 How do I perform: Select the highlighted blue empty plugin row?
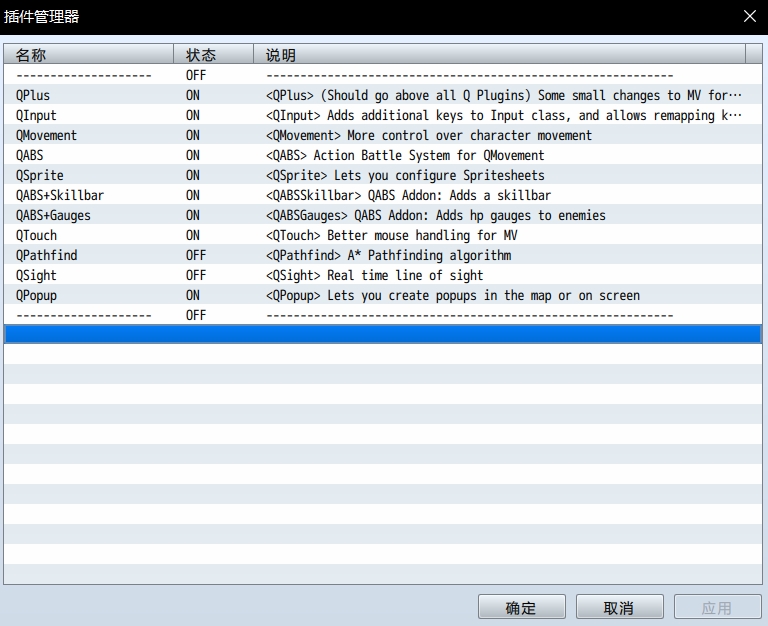click(383, 334)
